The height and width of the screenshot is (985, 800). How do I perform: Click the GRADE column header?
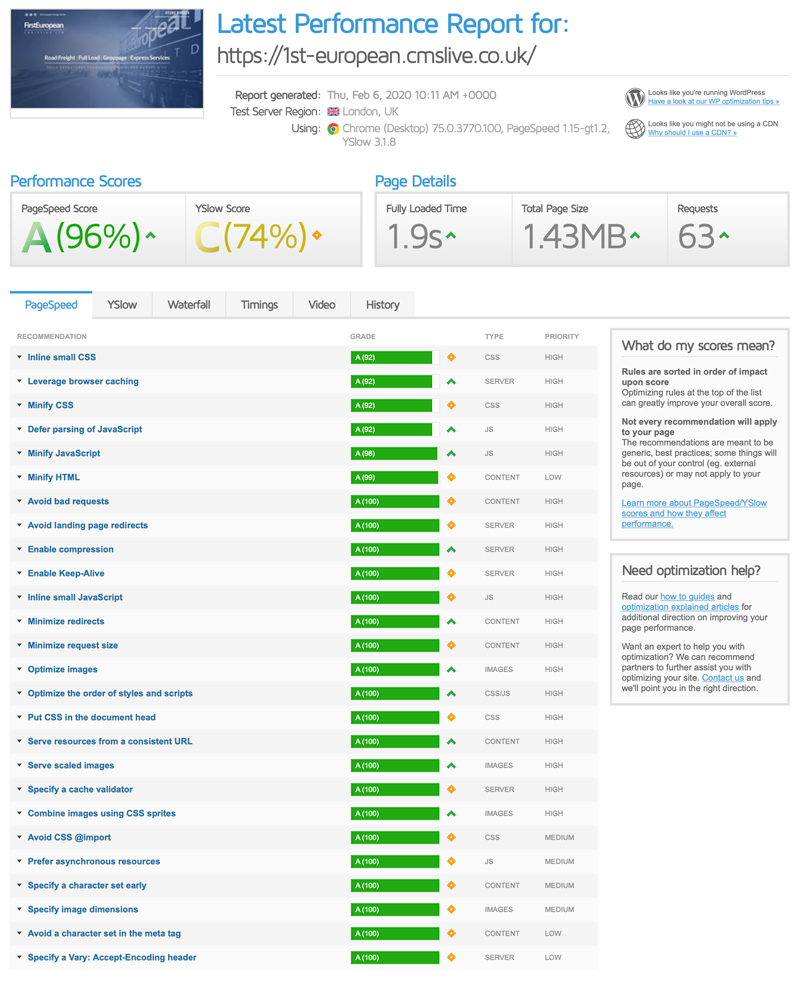(x=363, y=337)
